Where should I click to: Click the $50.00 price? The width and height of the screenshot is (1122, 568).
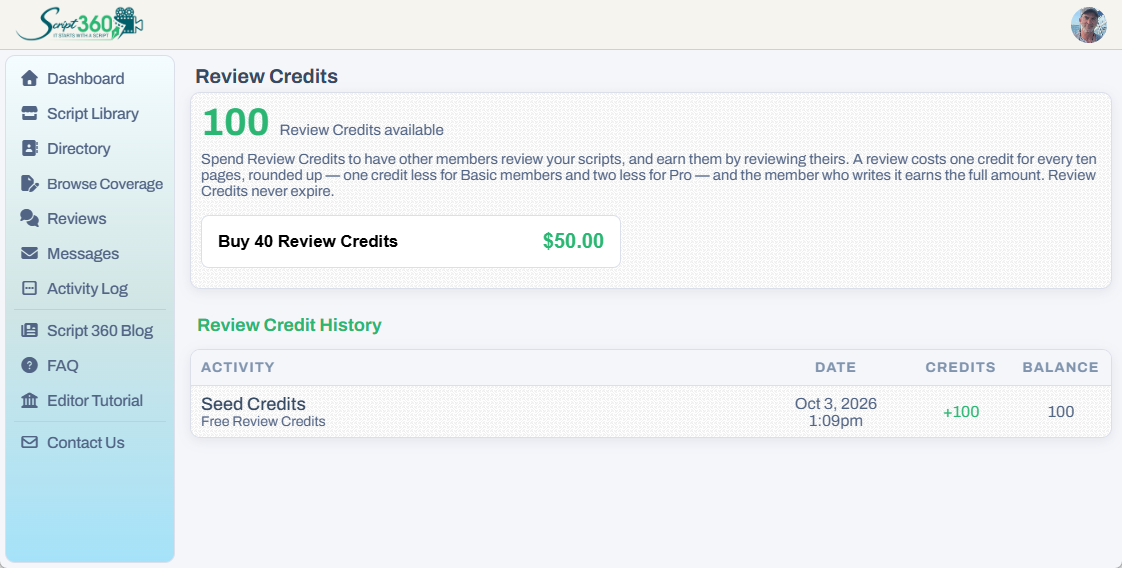[x=573, y=241]
